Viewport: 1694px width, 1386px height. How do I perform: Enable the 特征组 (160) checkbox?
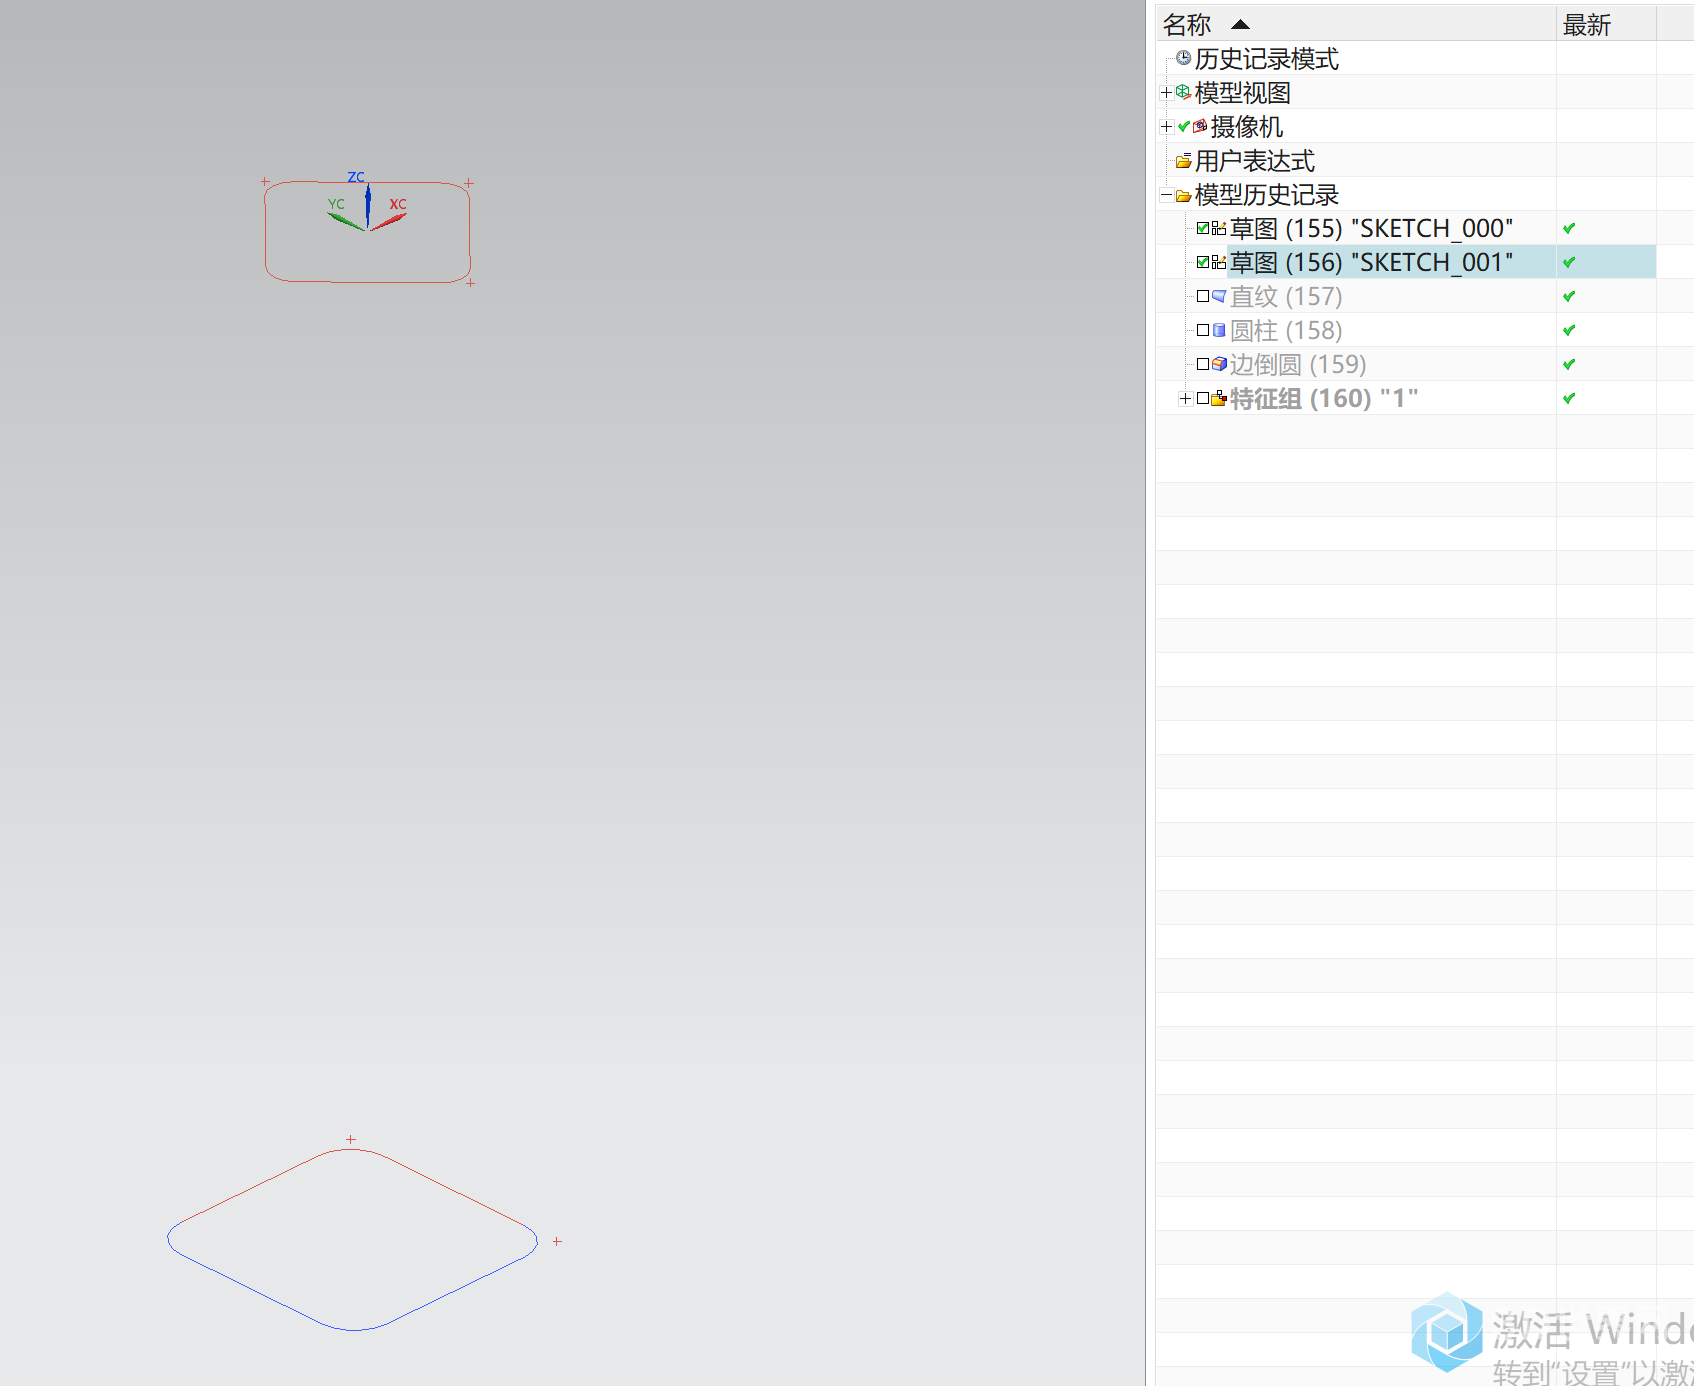(1203, 398)
